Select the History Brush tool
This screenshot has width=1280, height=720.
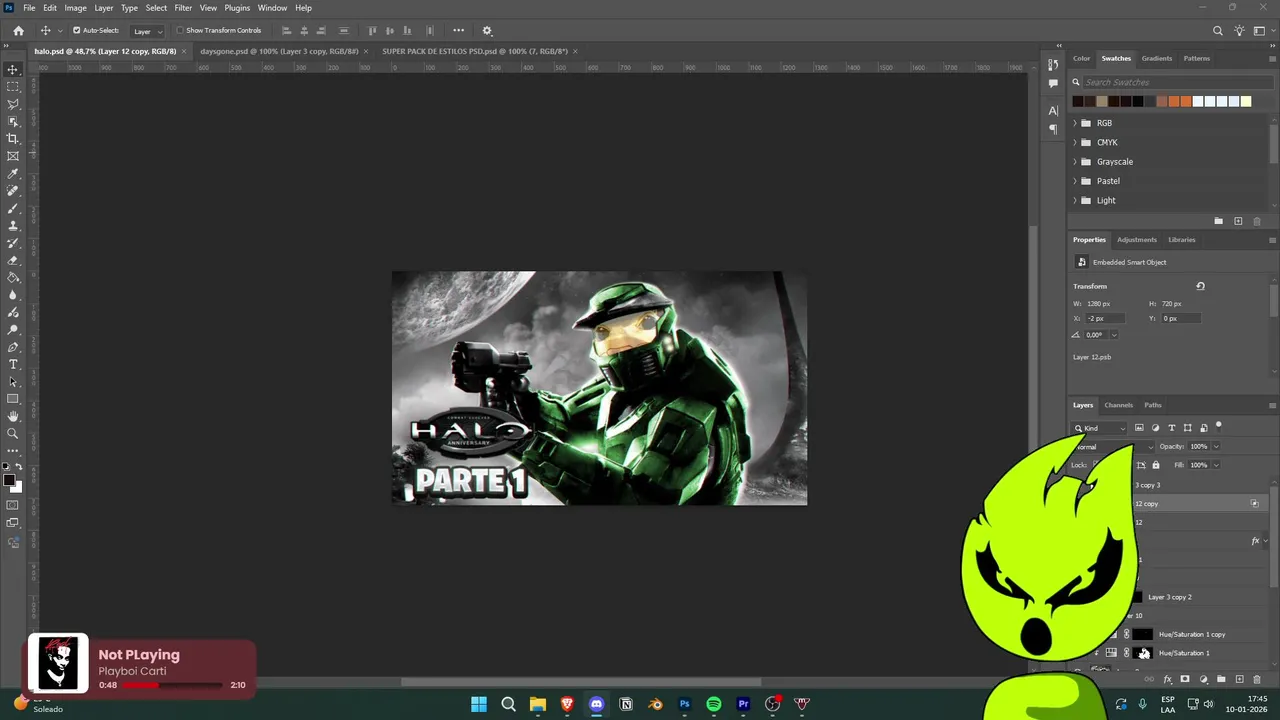13,243
